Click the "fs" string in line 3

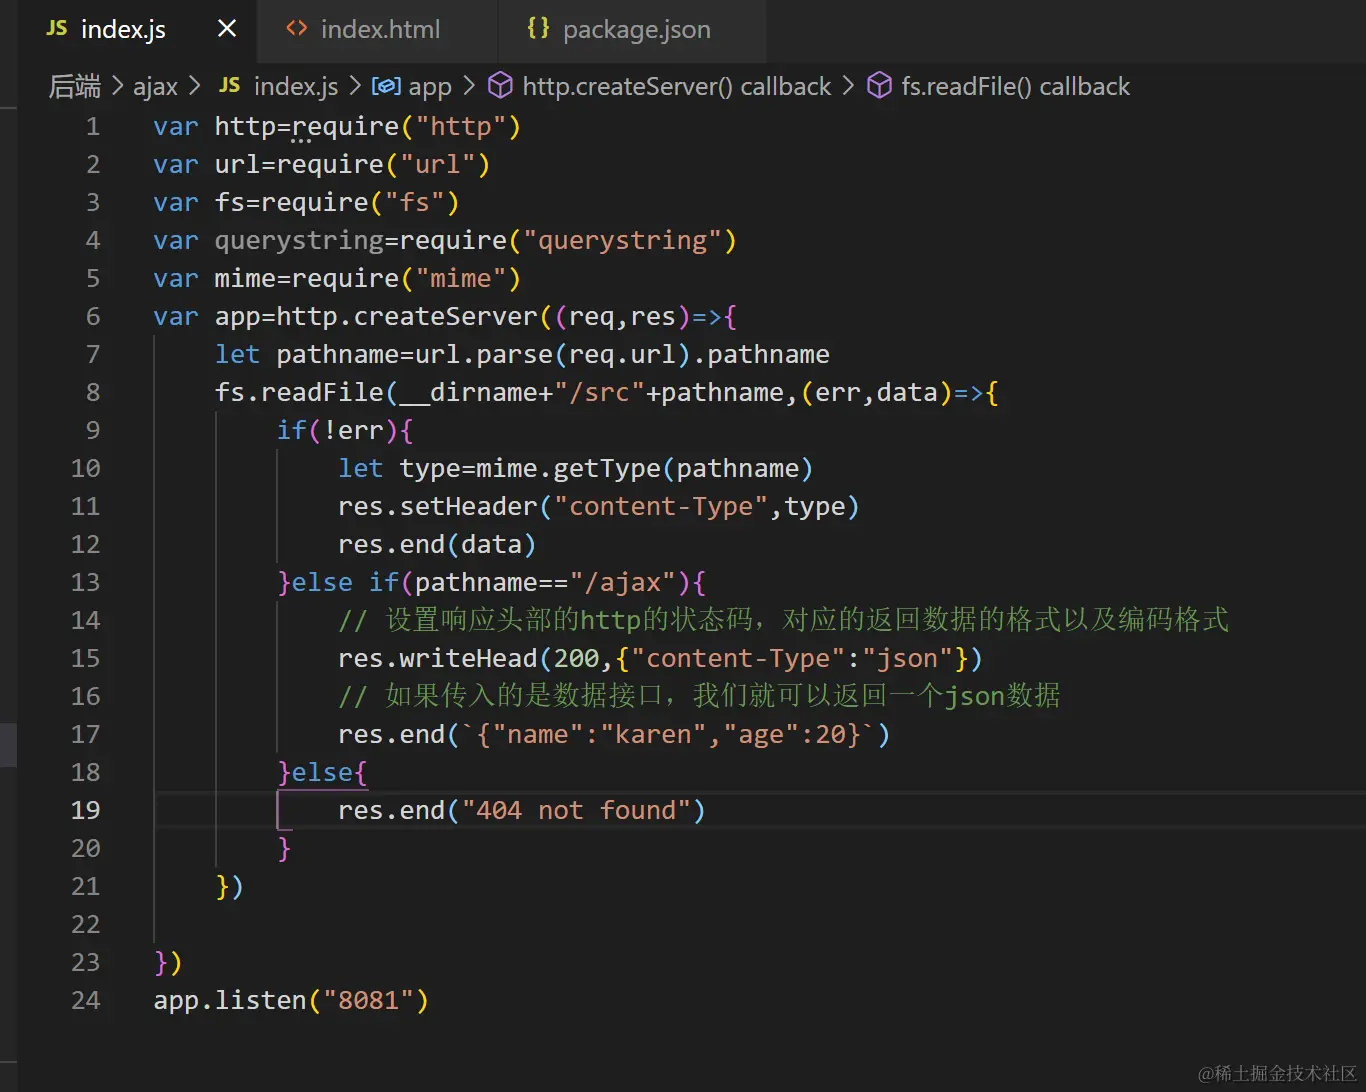(414, 203)
